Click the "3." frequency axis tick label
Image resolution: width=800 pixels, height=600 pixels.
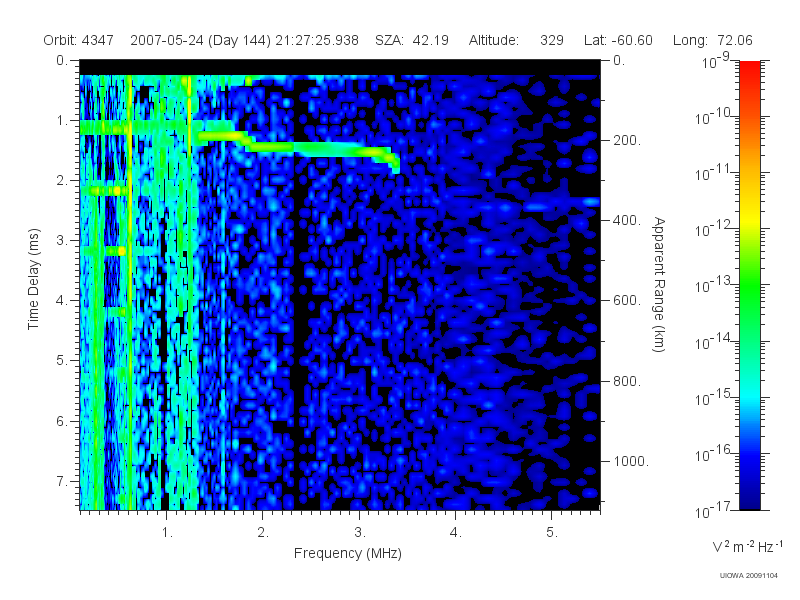pyautogui.click(x=360, y=532)
